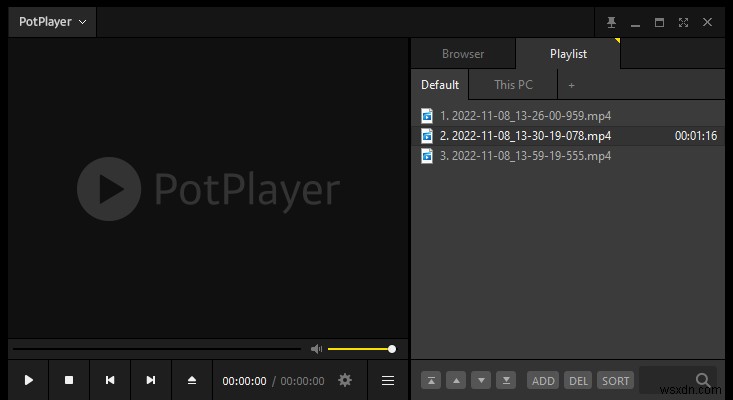Open a file with the eject button
The width and height of the screenshot is (733, 400).
(192, 380)
